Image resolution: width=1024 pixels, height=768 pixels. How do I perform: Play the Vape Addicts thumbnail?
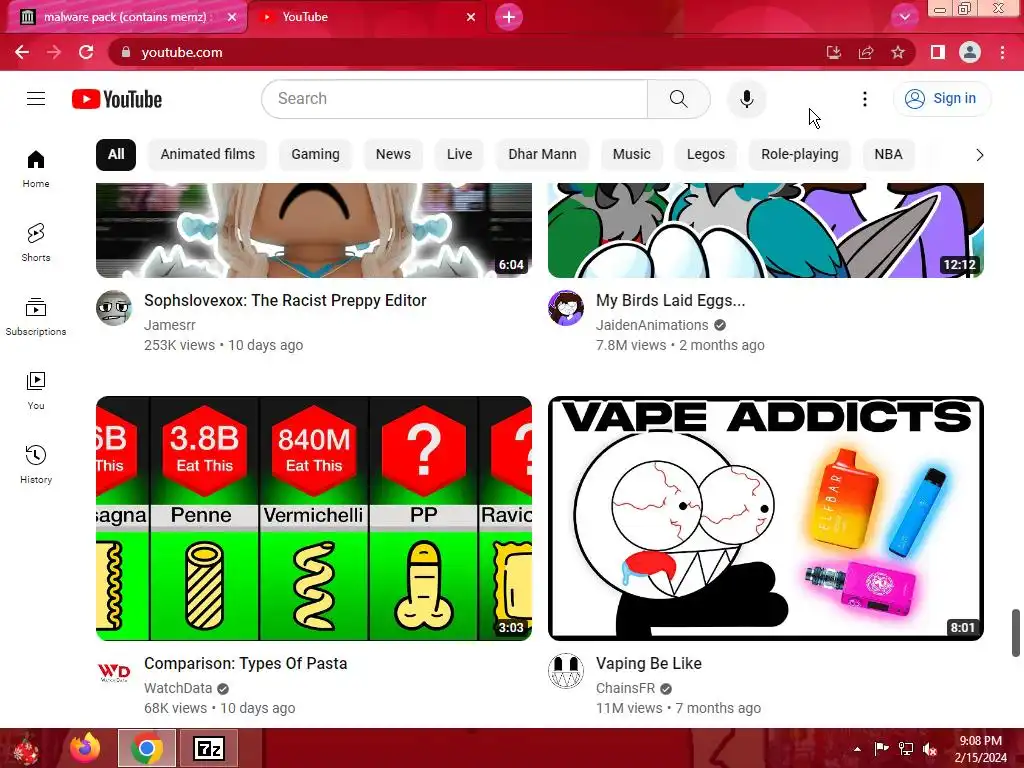(766, 519)
